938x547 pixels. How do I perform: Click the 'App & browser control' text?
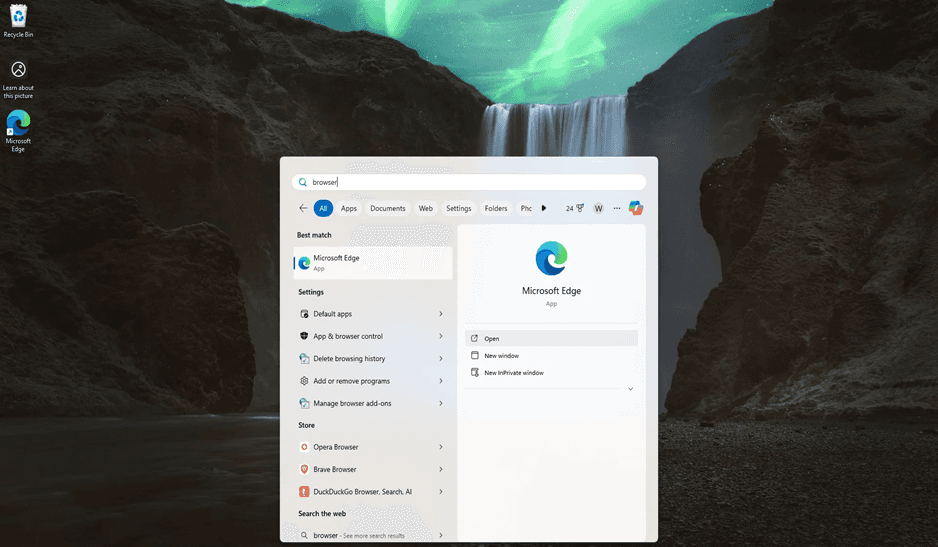[x=348, y=336]
